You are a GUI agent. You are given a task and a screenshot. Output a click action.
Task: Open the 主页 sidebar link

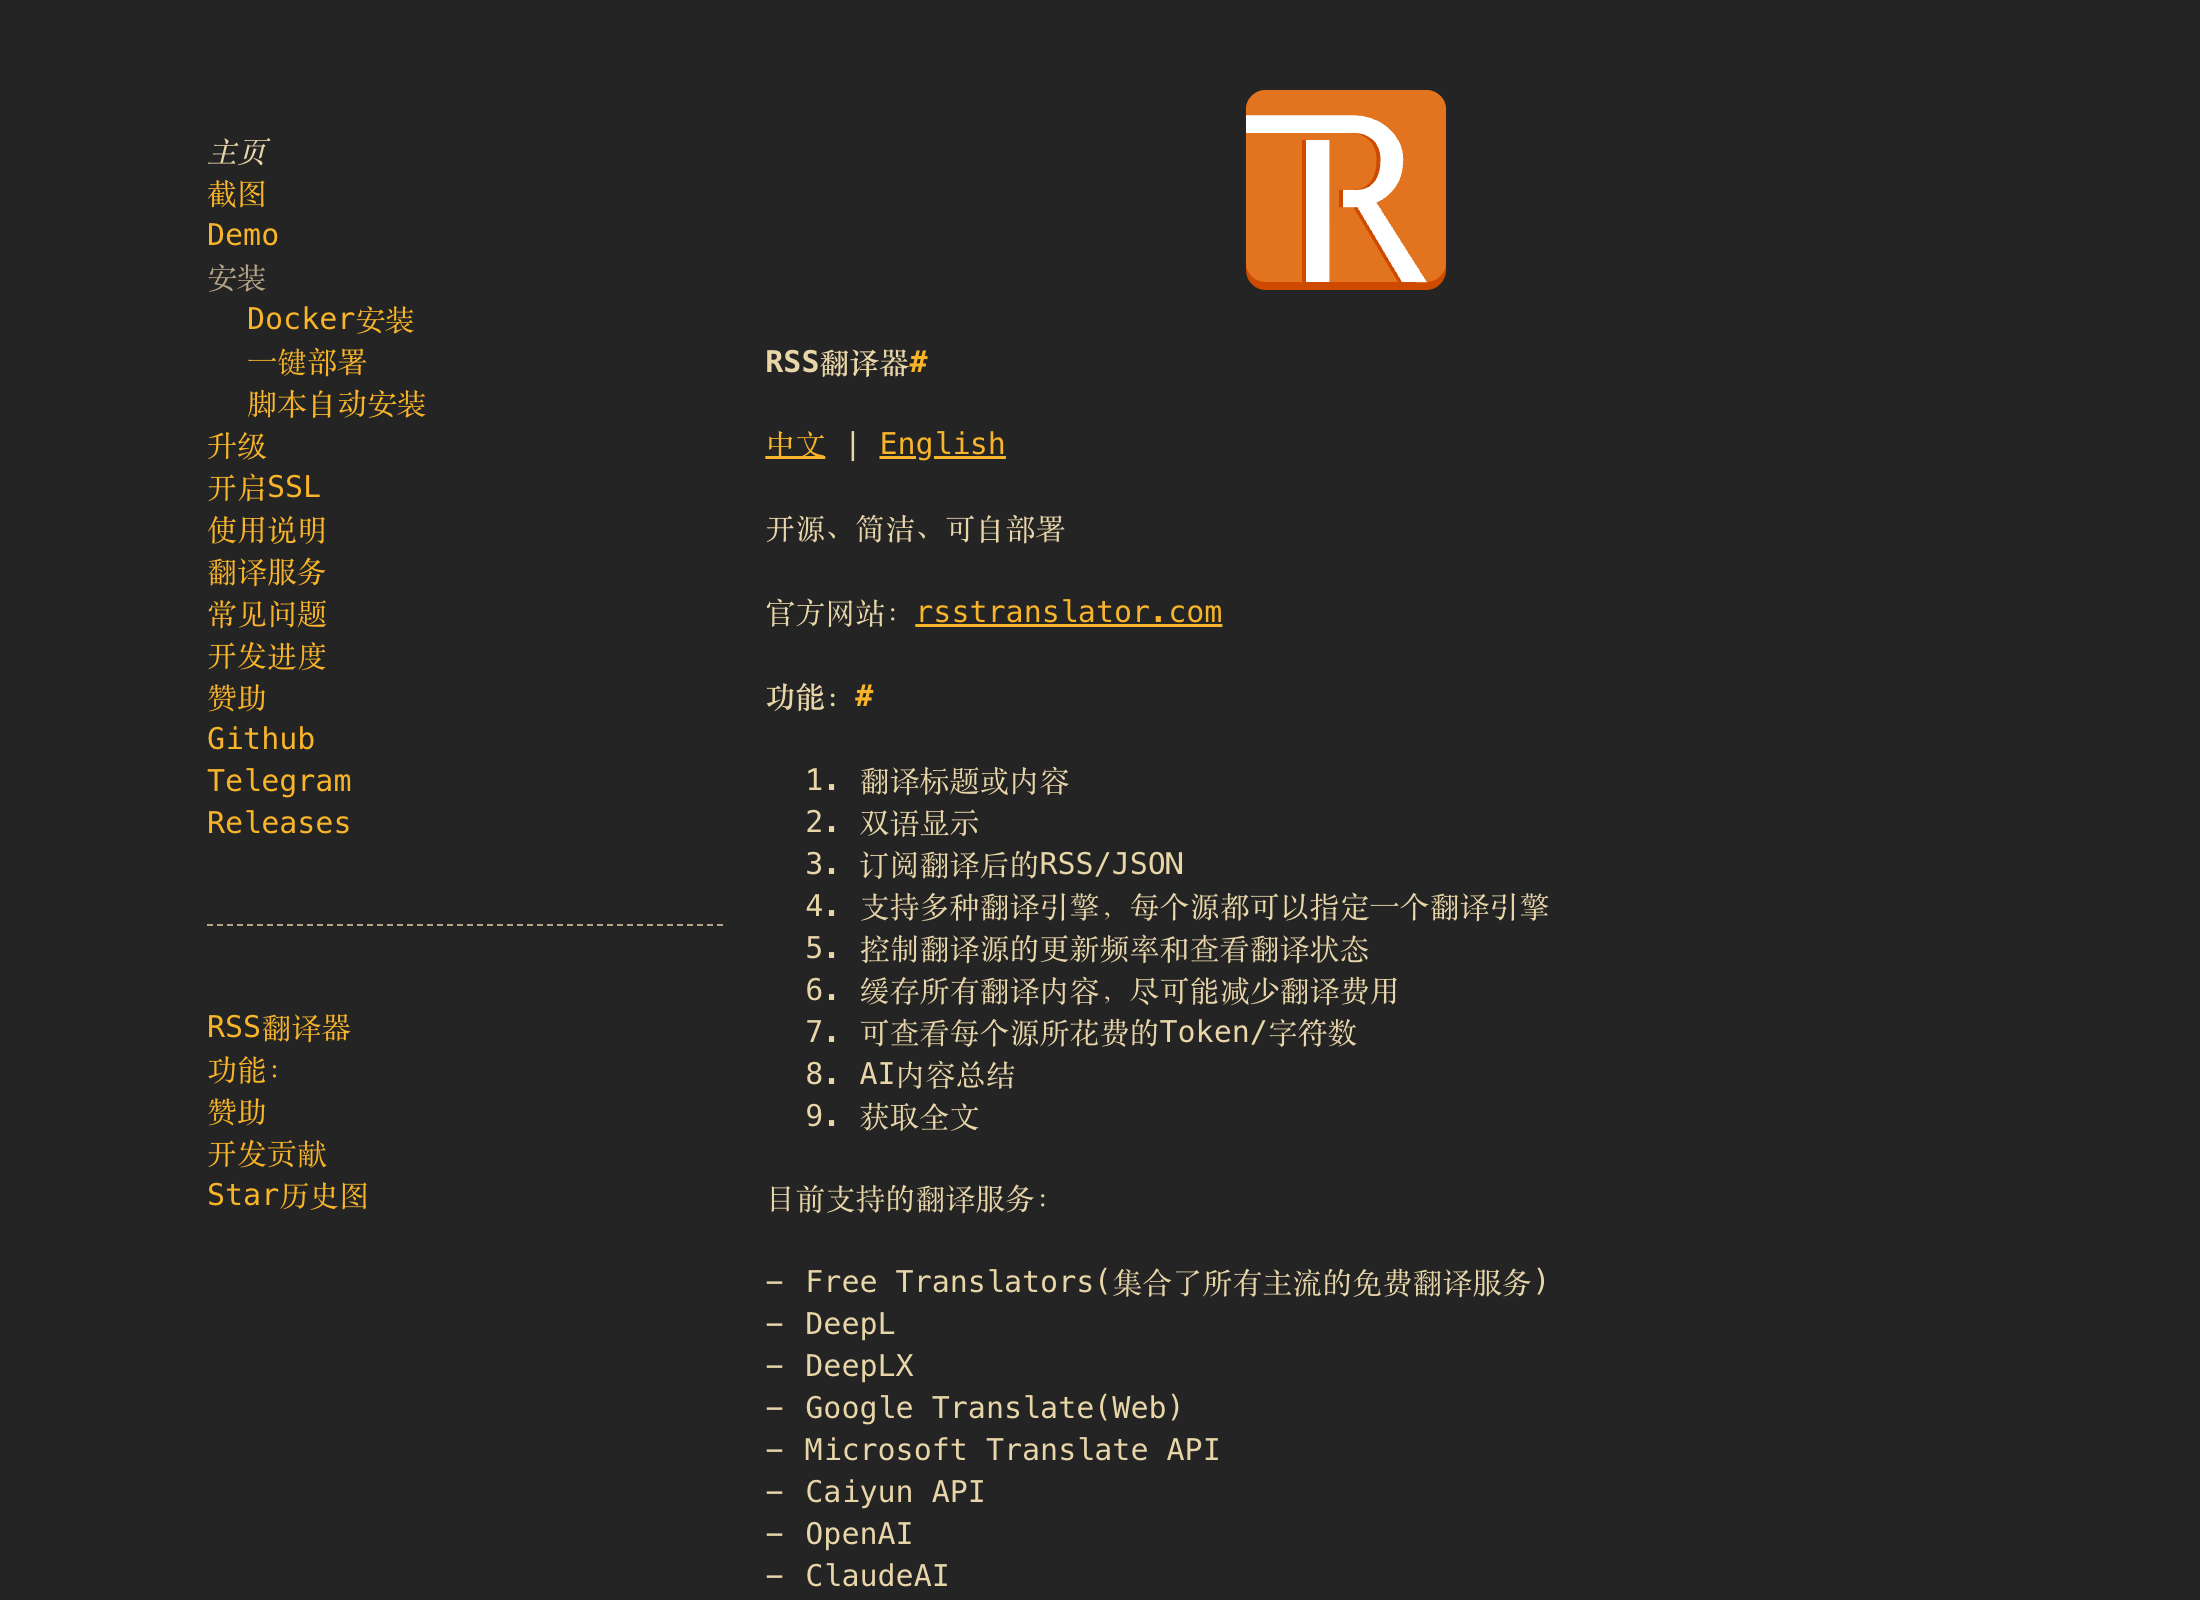(x=237, y=152)
